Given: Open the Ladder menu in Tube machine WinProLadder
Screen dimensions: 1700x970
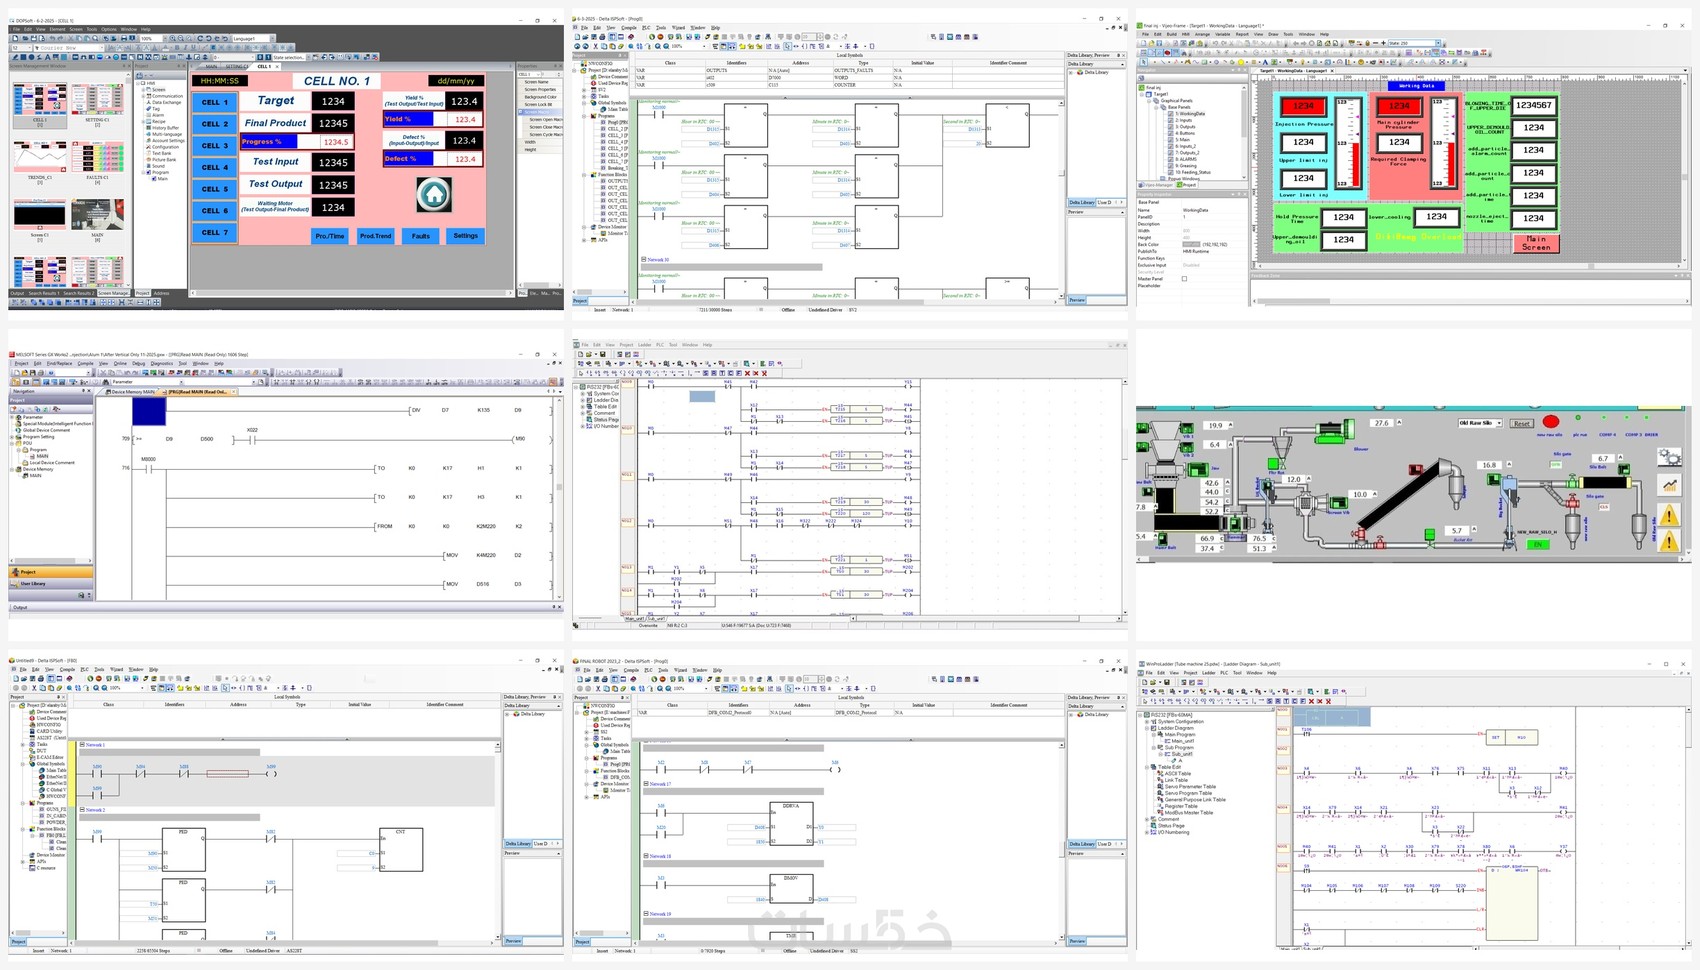Looking at the screenshot, I should click(1209, 673).
